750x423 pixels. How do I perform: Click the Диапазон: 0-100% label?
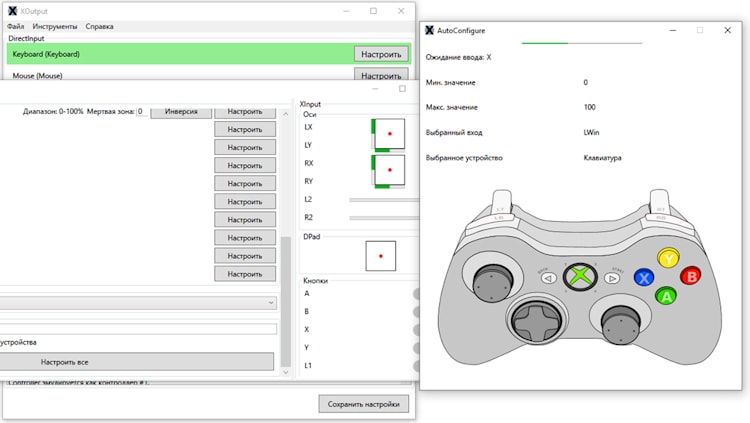tap(53, 111)
